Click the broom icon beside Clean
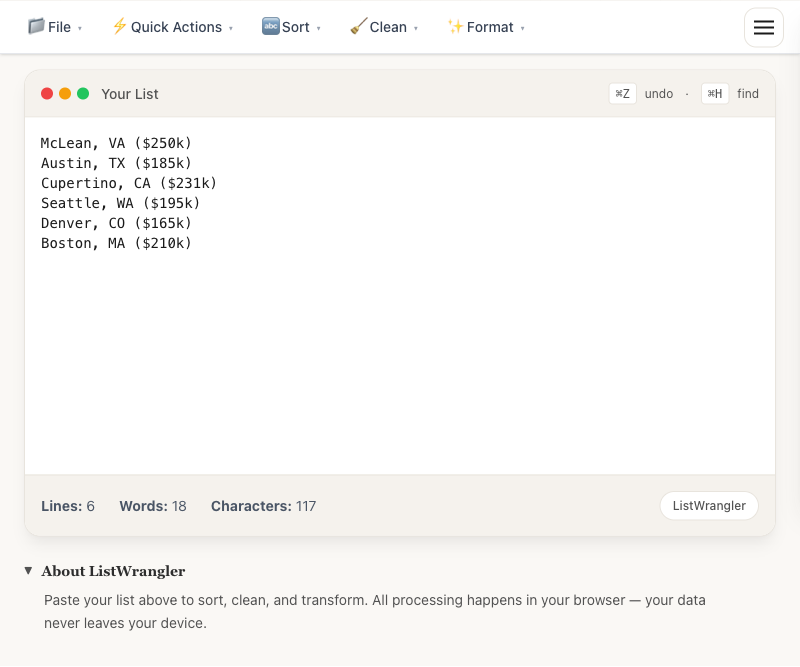This screenshot has height=667, width=800. tap(358, 27)
